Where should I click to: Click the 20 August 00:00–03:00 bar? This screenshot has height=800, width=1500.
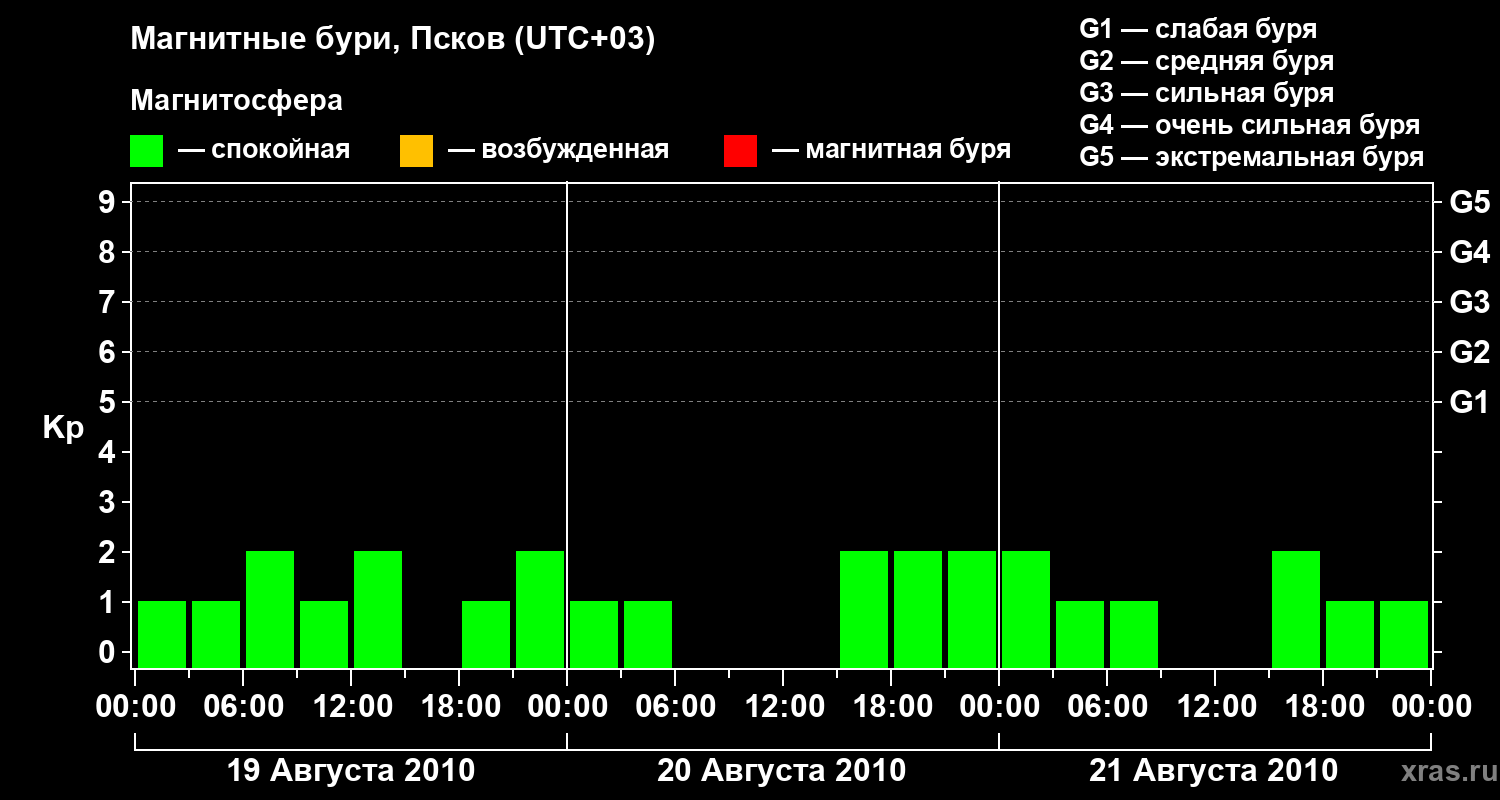point(594,634)
